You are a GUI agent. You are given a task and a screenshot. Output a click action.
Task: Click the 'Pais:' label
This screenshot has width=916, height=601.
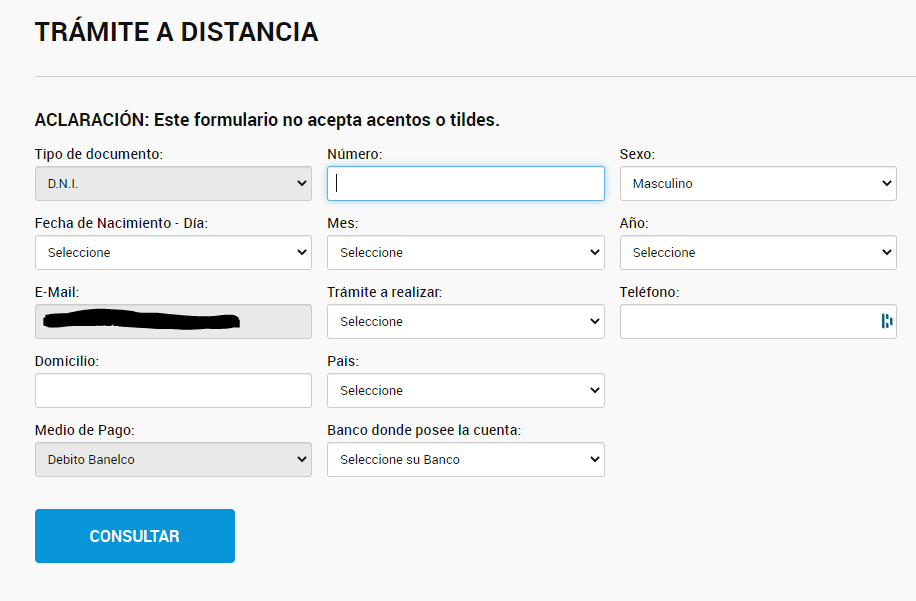[x=343, y=361]
